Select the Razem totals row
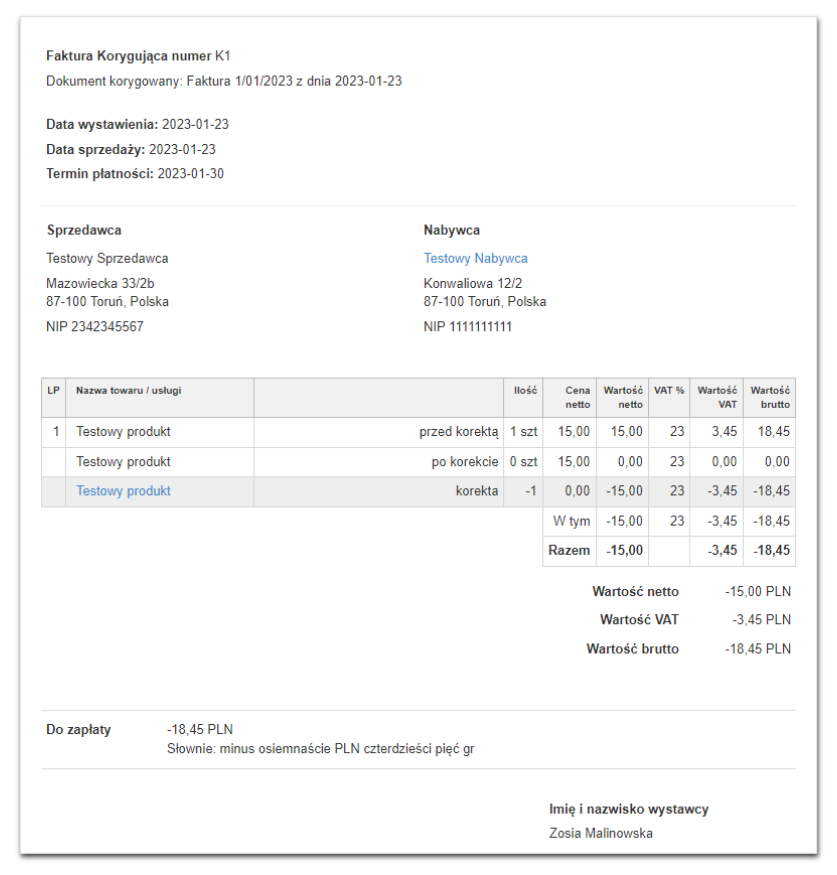 (x=570, y=550)
